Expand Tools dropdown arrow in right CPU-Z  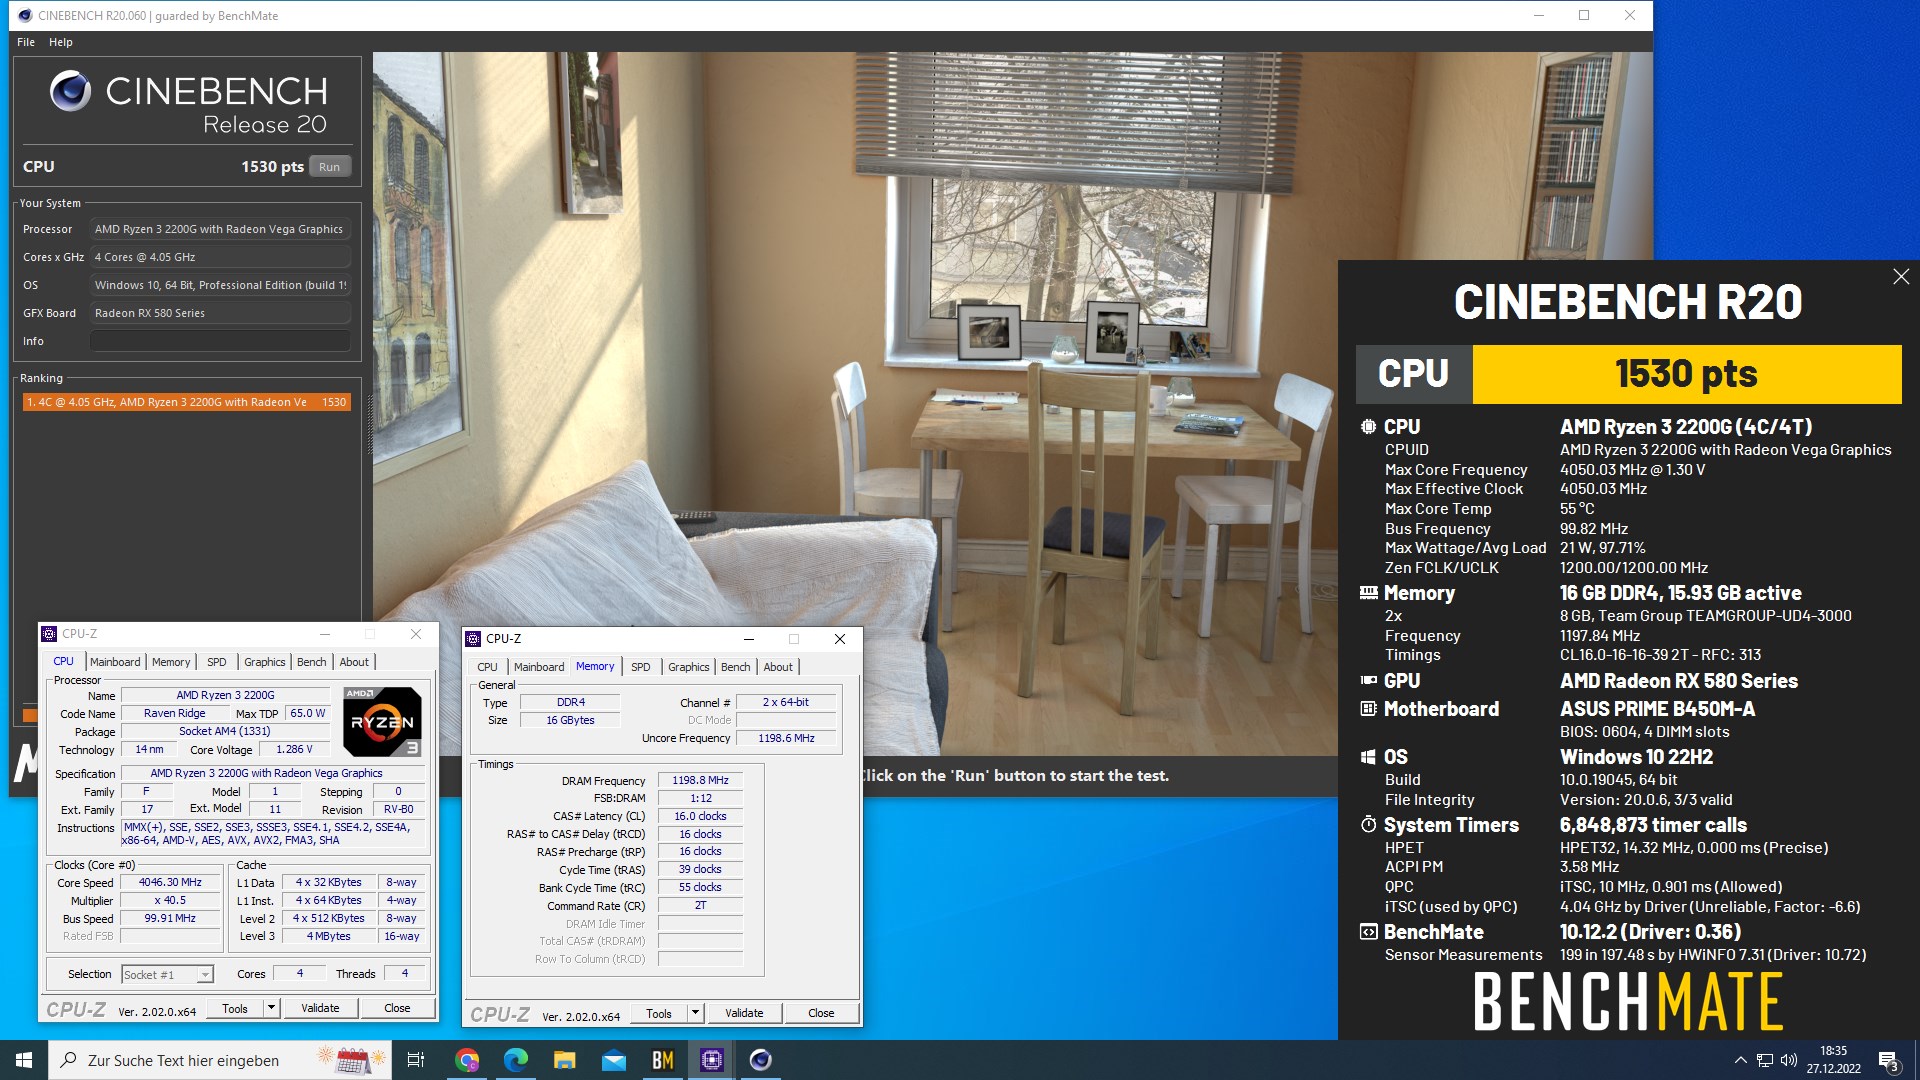pyautogui.click(x=695, y=1013)
